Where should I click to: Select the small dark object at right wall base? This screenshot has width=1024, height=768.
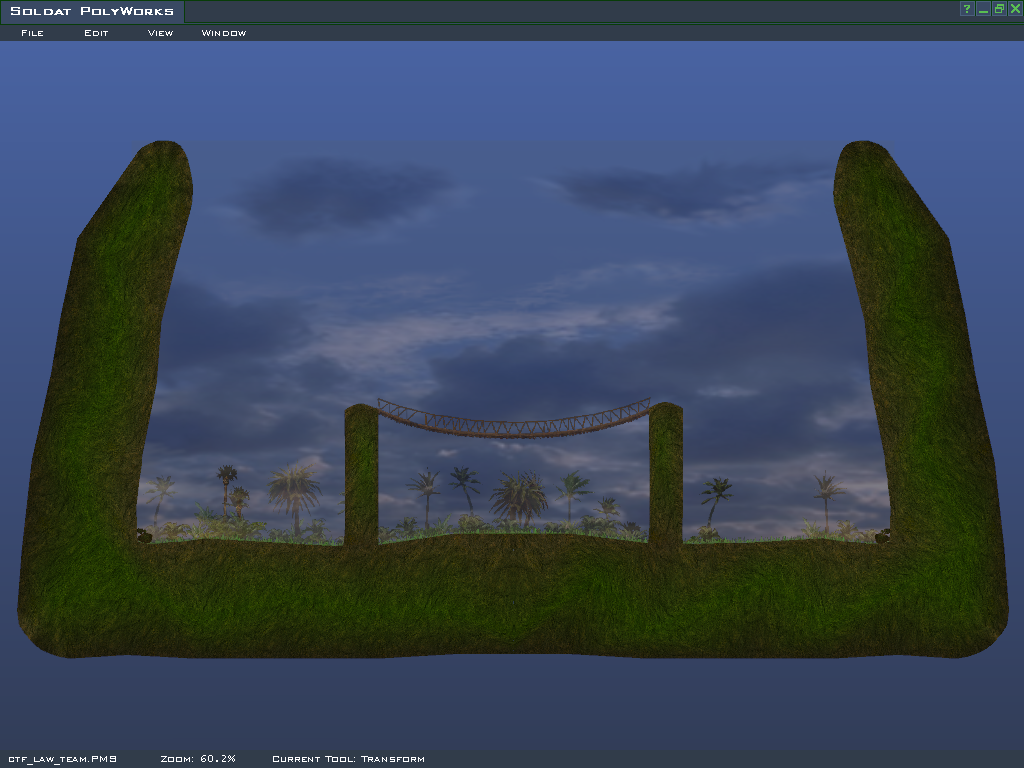click(x=882, y=536)
